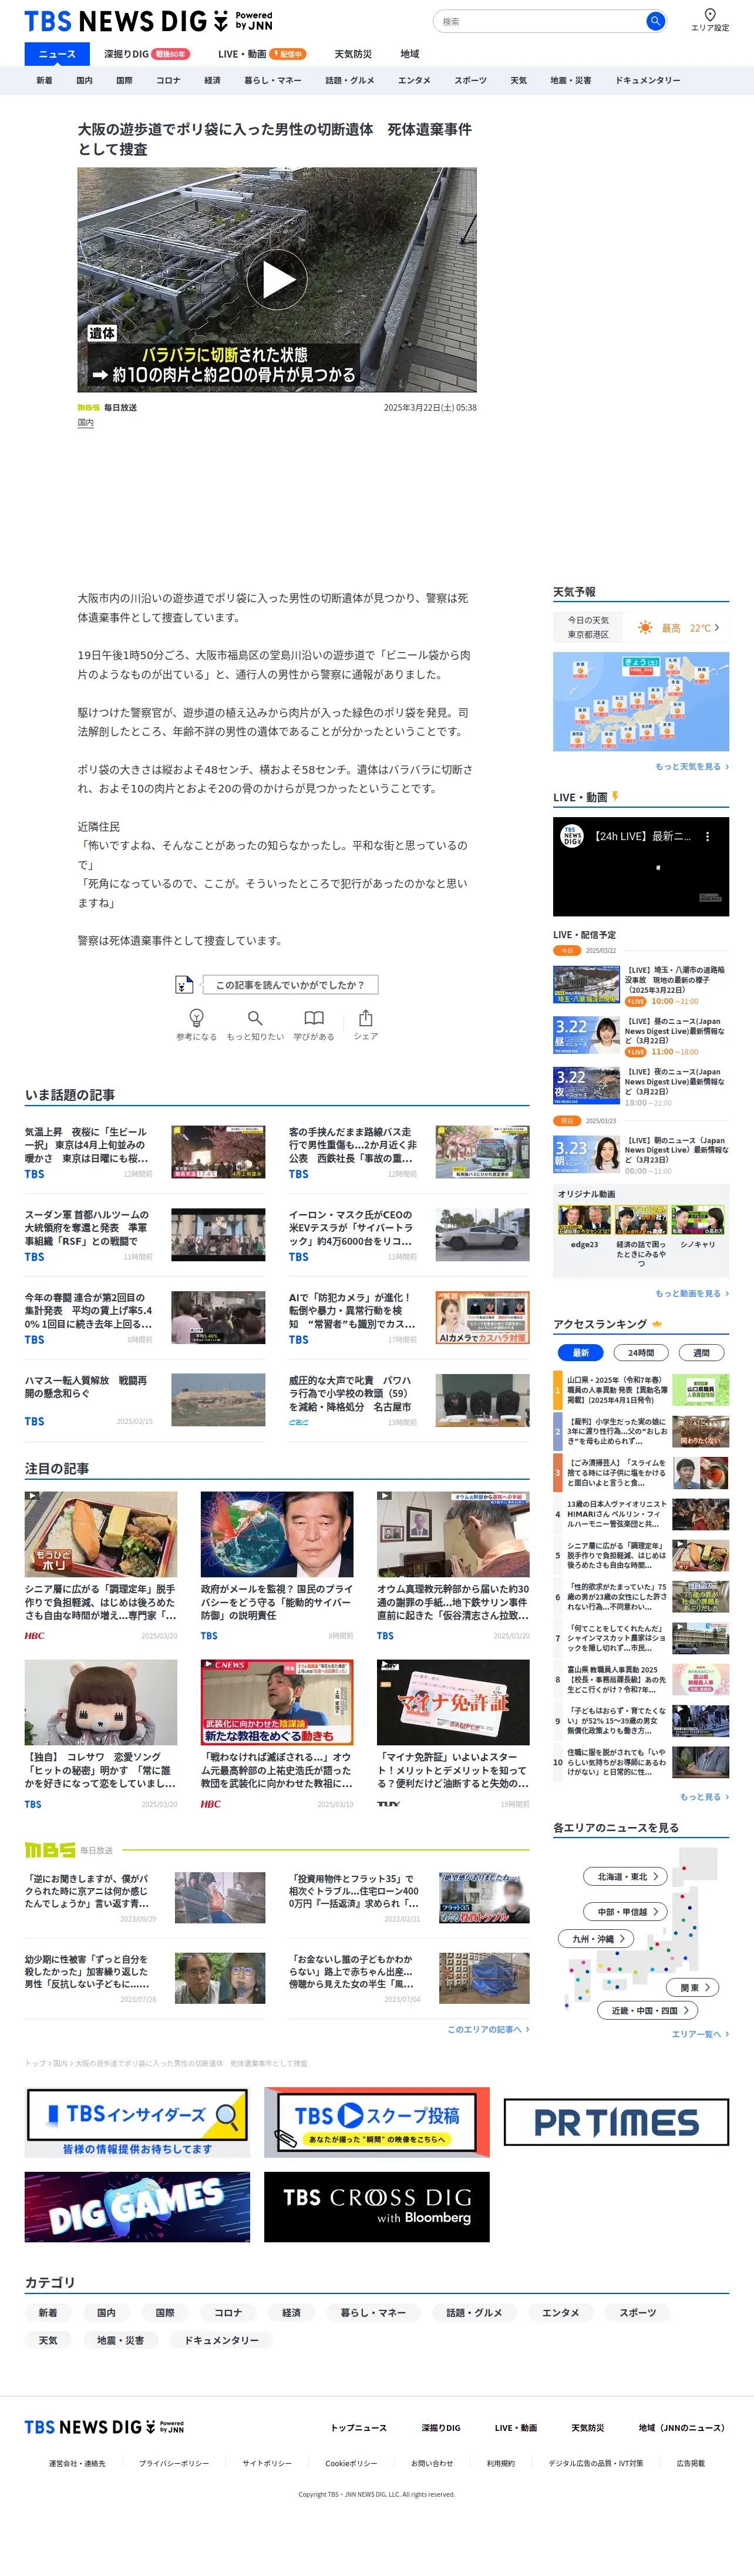The width and height of the screenshot is (754, 2576).
Task: Click 新着 category pill at bottom
Action: 47,2313
